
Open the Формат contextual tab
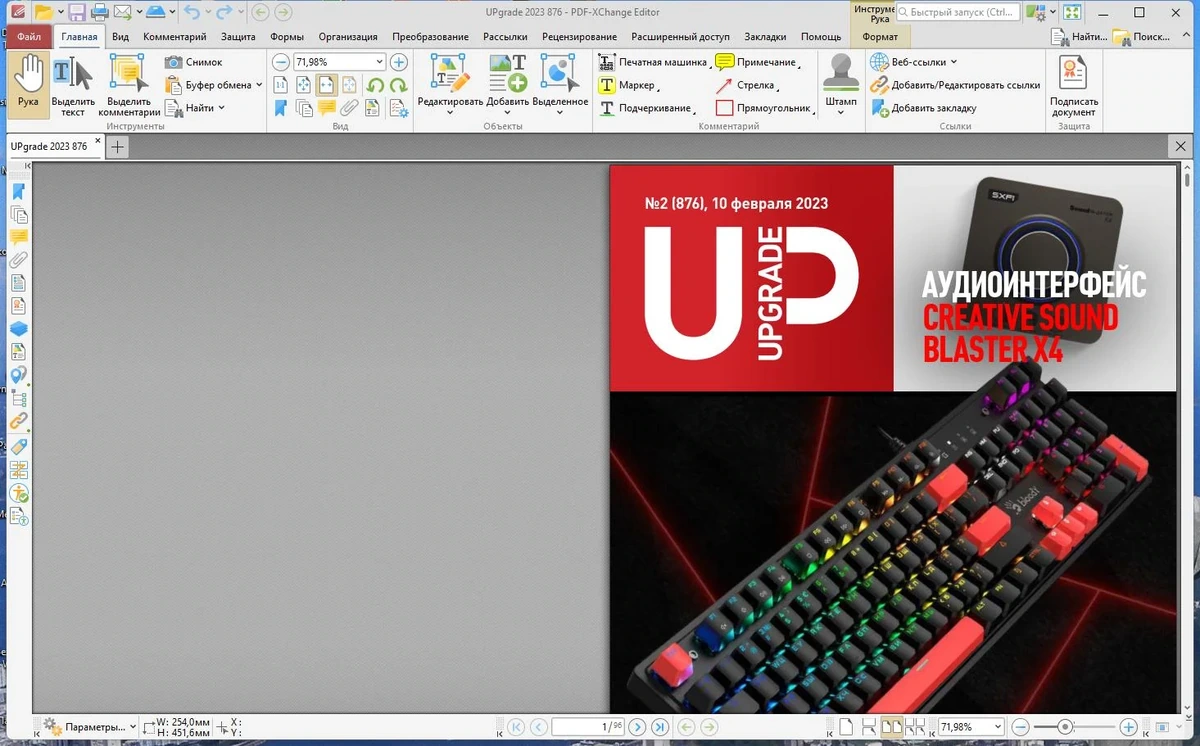click(880, 37)
